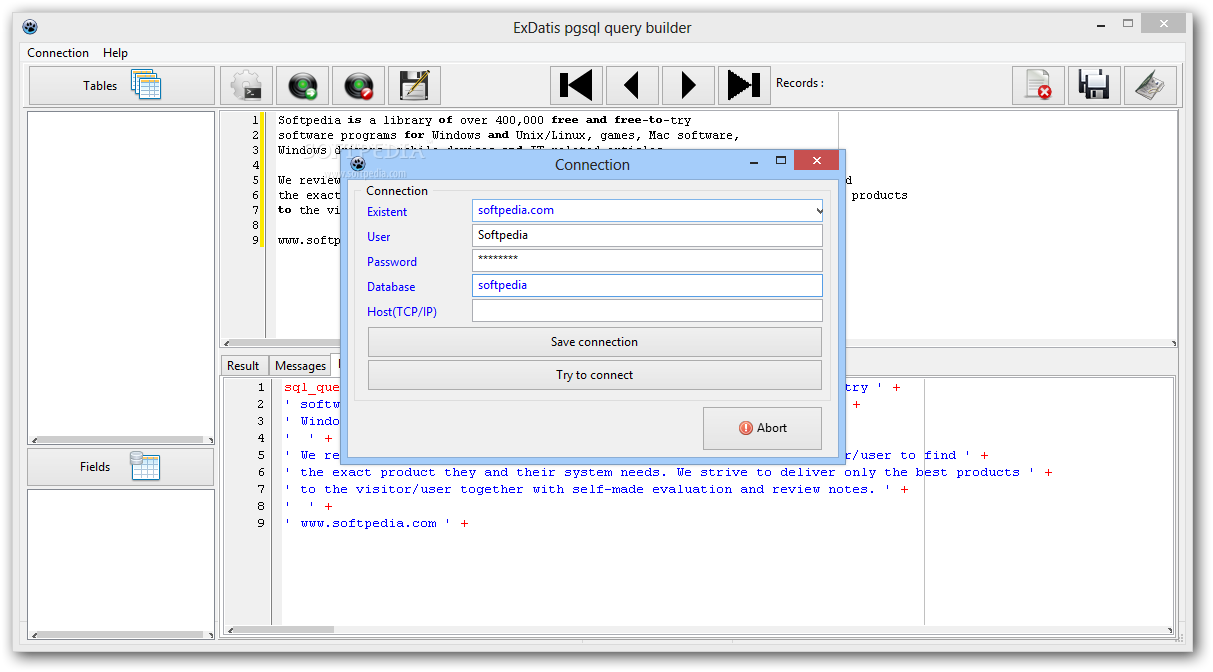Click the Connection dialog title bar icon

[358, 164]
